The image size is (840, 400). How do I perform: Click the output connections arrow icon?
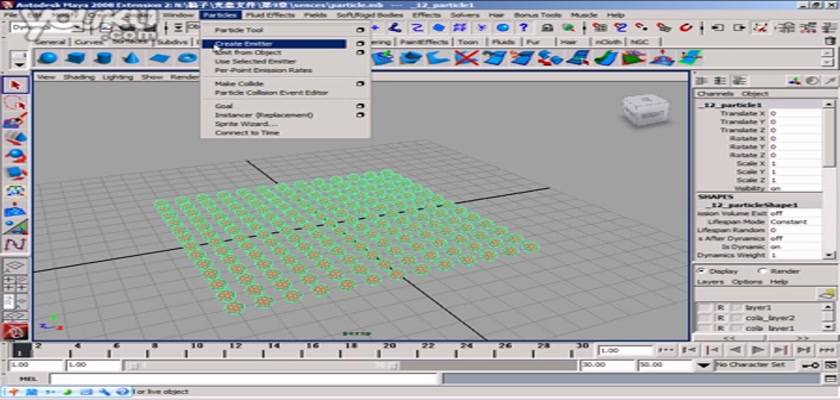pyautogui.click(x=740, y=27)
